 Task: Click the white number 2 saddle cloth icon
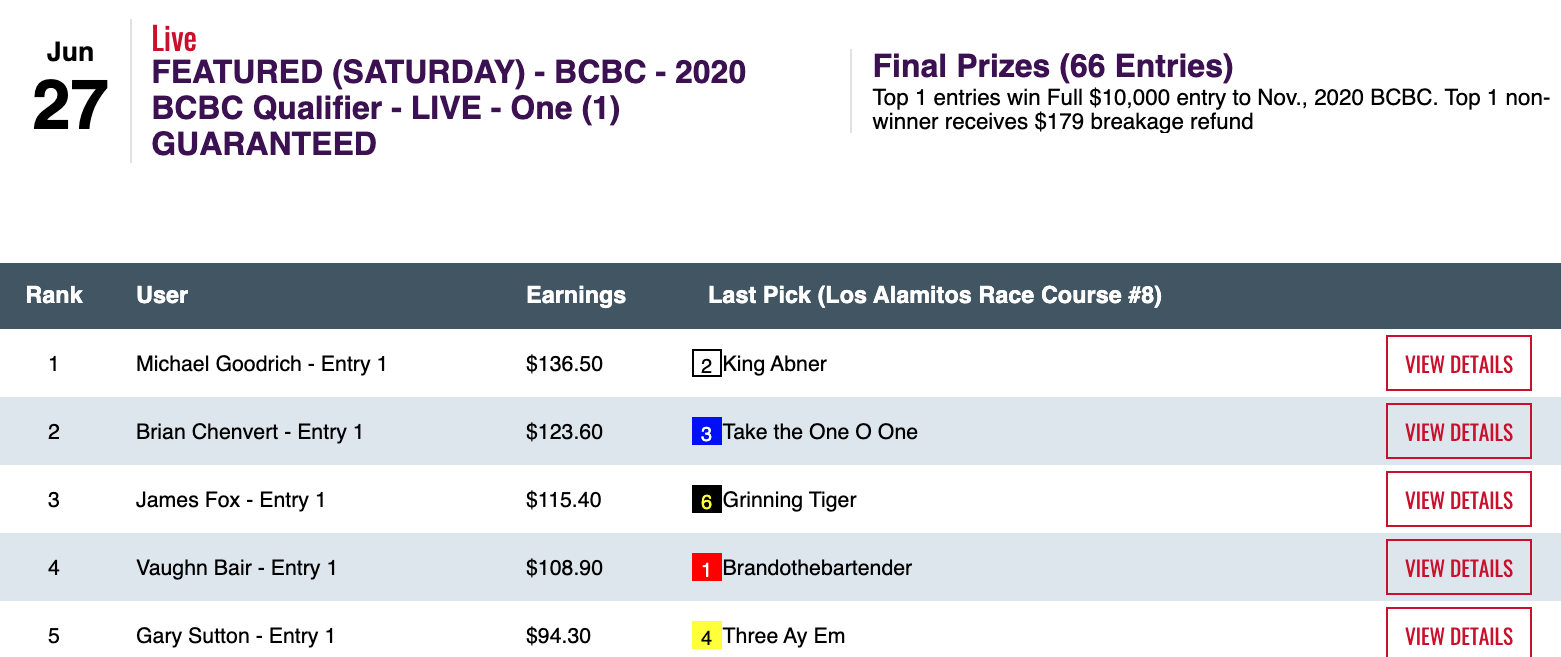[x=706, y=364]
